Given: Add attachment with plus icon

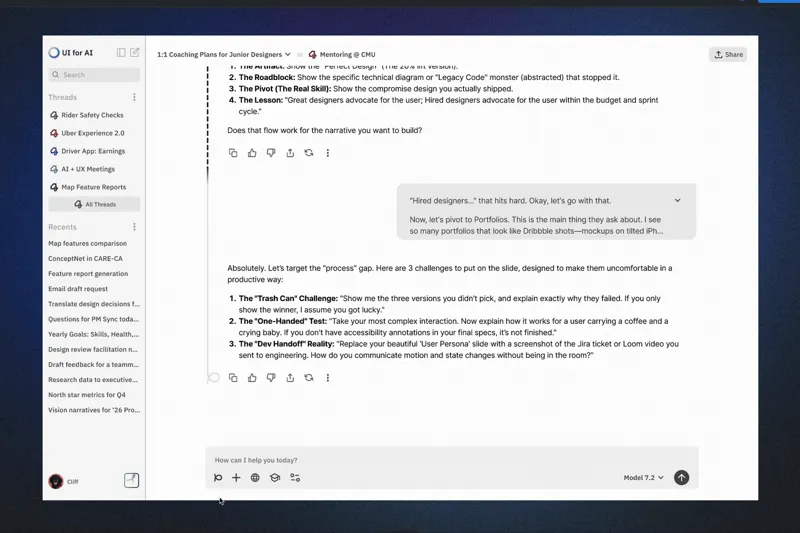Looking at the screenshot, I should pos(236,478).
